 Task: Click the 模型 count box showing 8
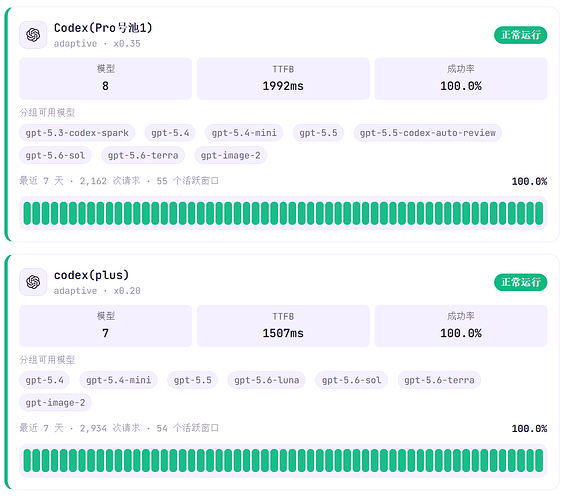click(106, 79)
